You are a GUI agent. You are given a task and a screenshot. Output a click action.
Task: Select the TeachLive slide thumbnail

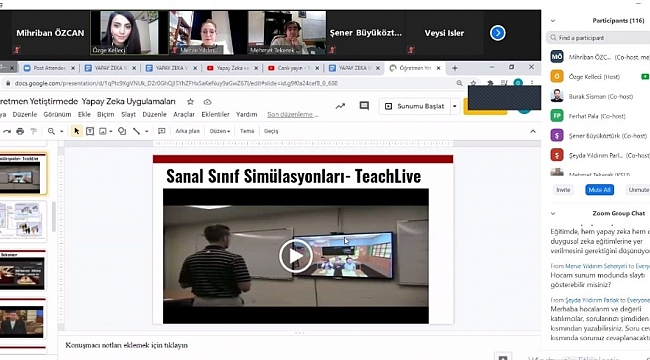pyautogui.click(x=23, y=174)
